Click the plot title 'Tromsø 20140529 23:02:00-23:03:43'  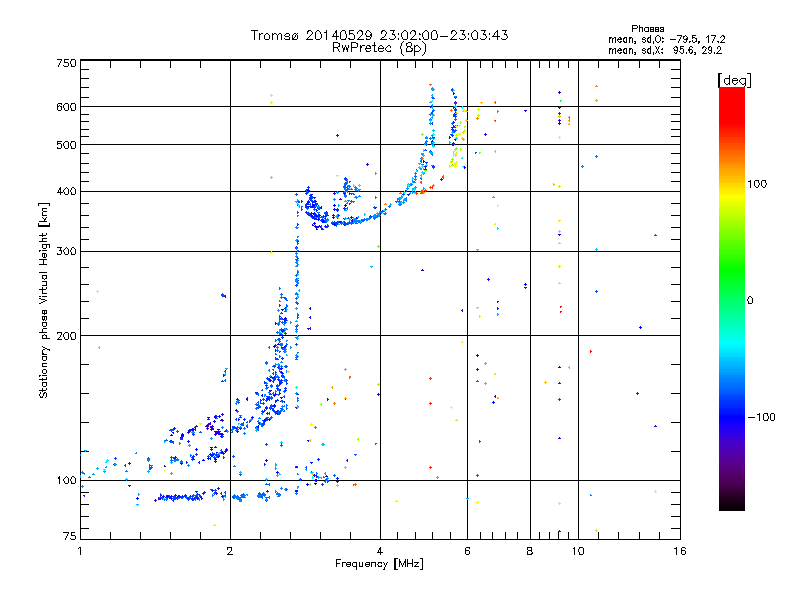click(380, 35)
